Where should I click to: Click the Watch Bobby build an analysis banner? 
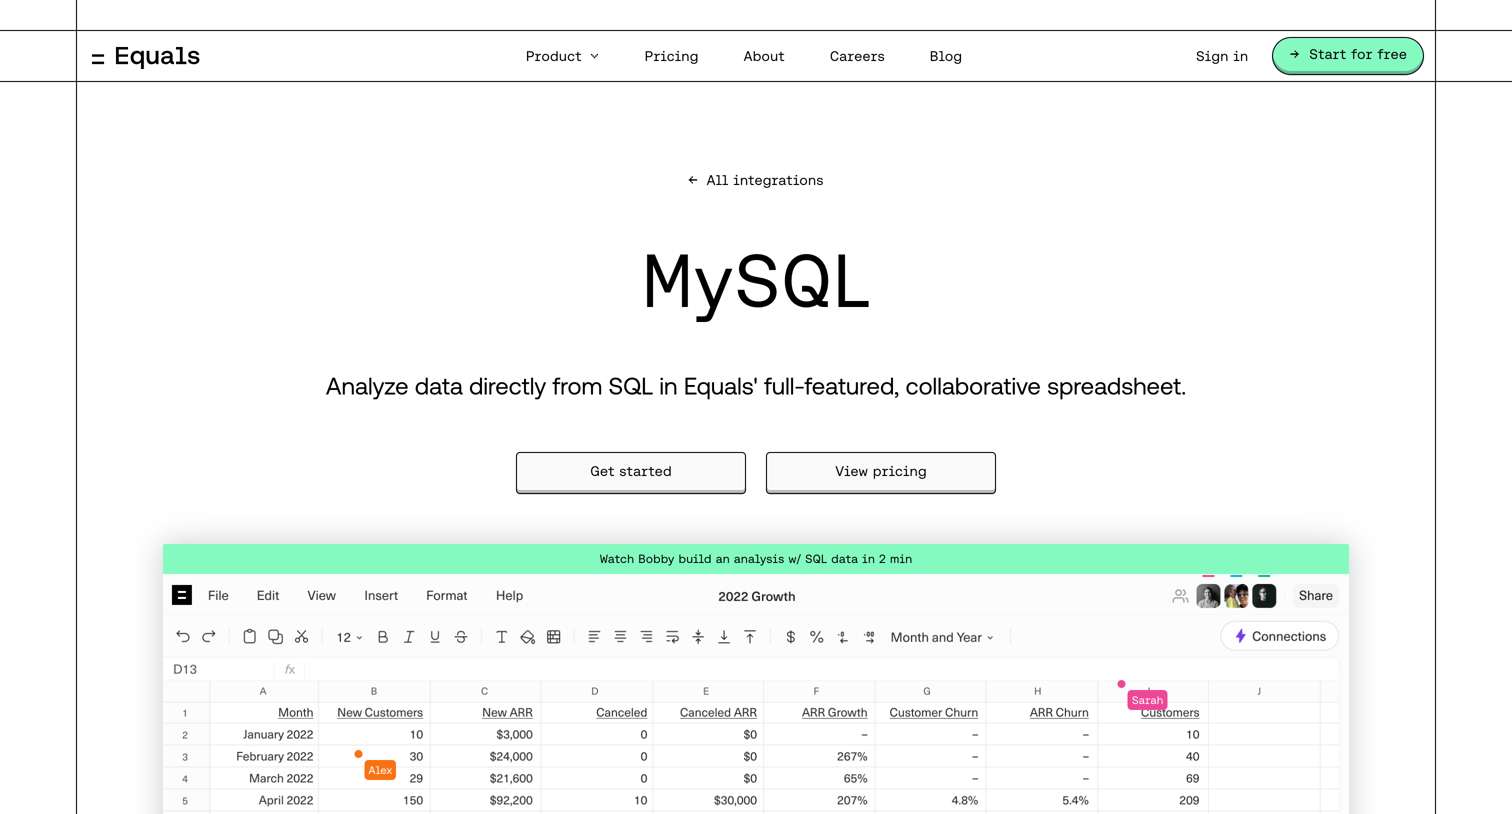(x=756, y=559)
